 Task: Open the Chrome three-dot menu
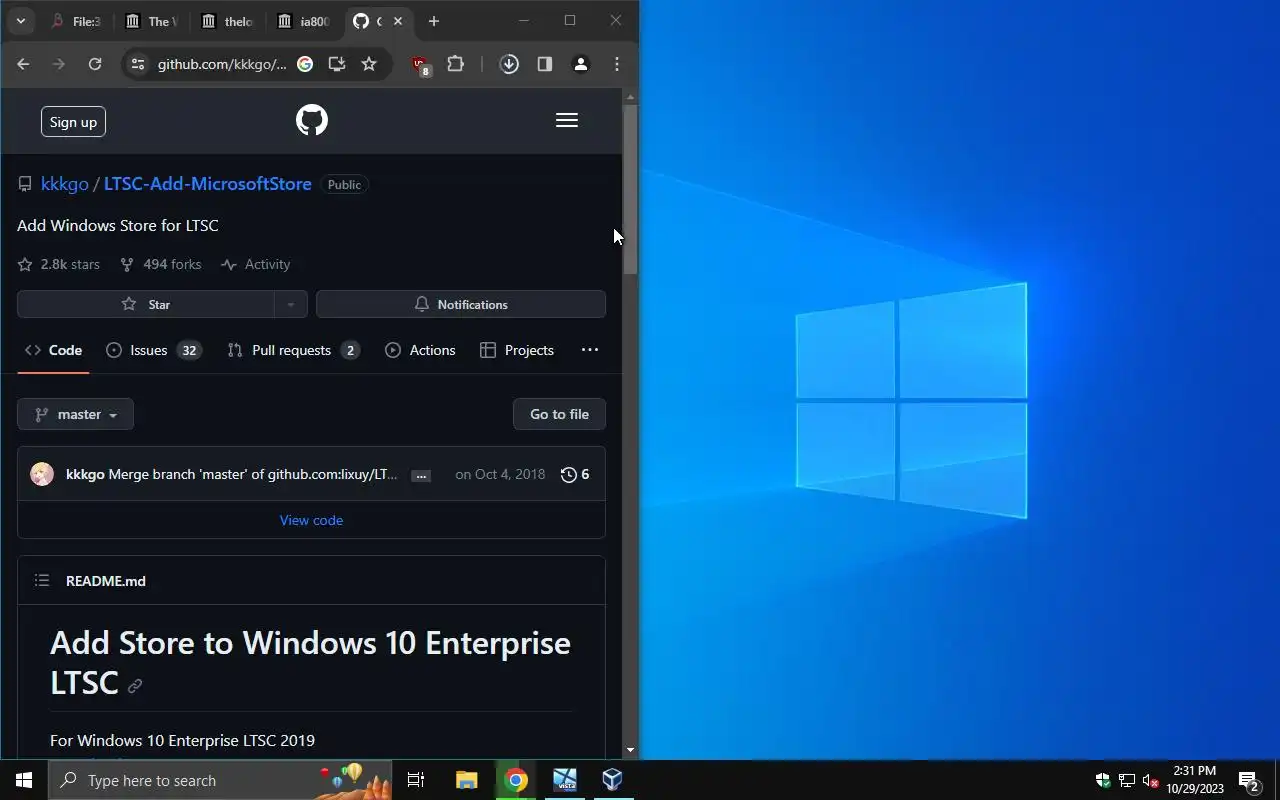[617, 64]
